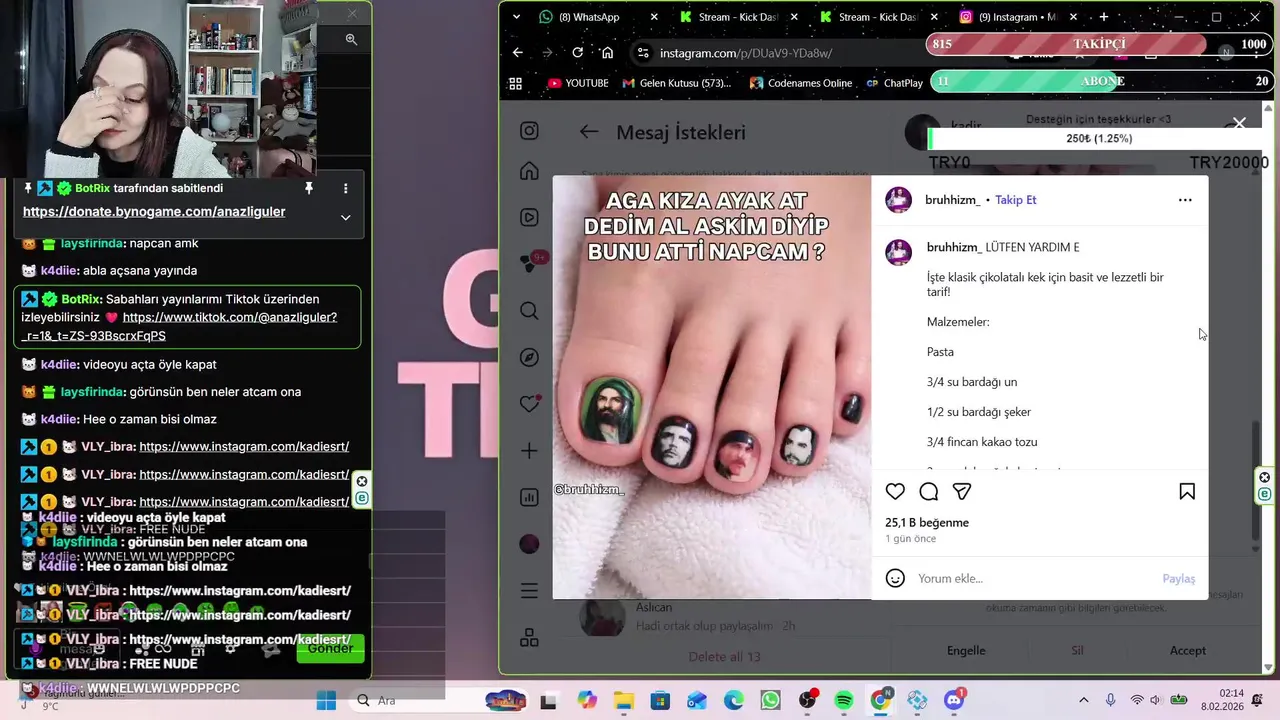Share the post via paper plane icon

pyautogui.click(x=962, y=491)
